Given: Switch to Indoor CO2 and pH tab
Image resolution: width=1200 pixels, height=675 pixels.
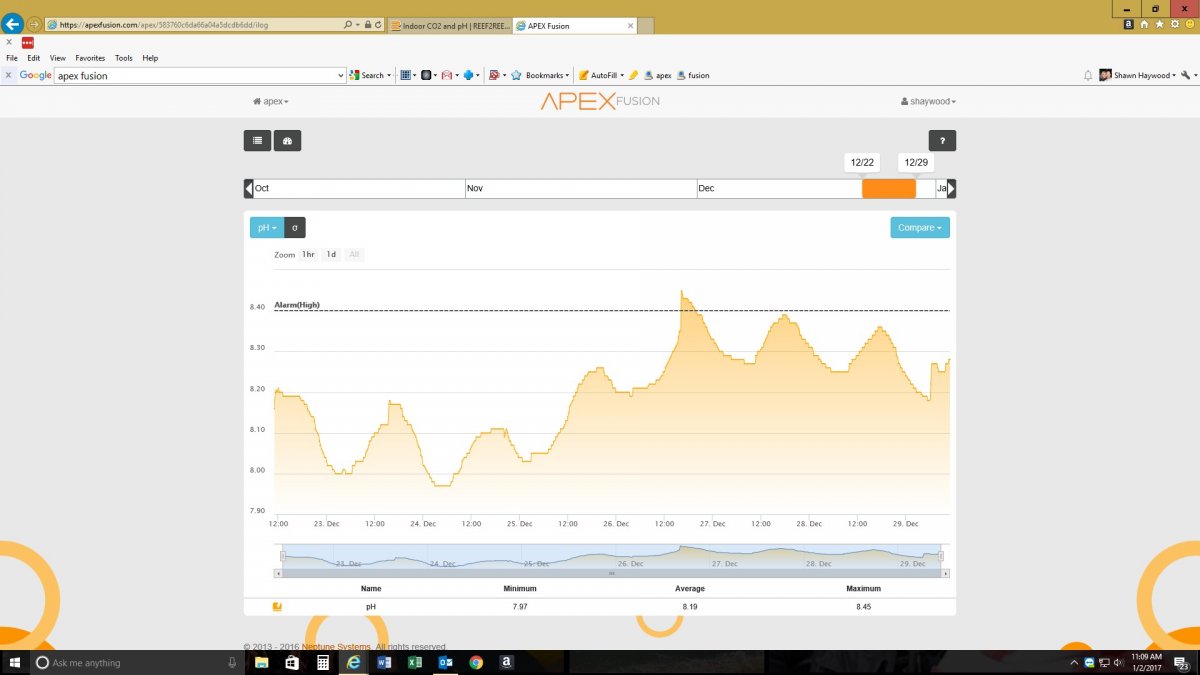Looking at the screenshot, I should tap(449, 25).
